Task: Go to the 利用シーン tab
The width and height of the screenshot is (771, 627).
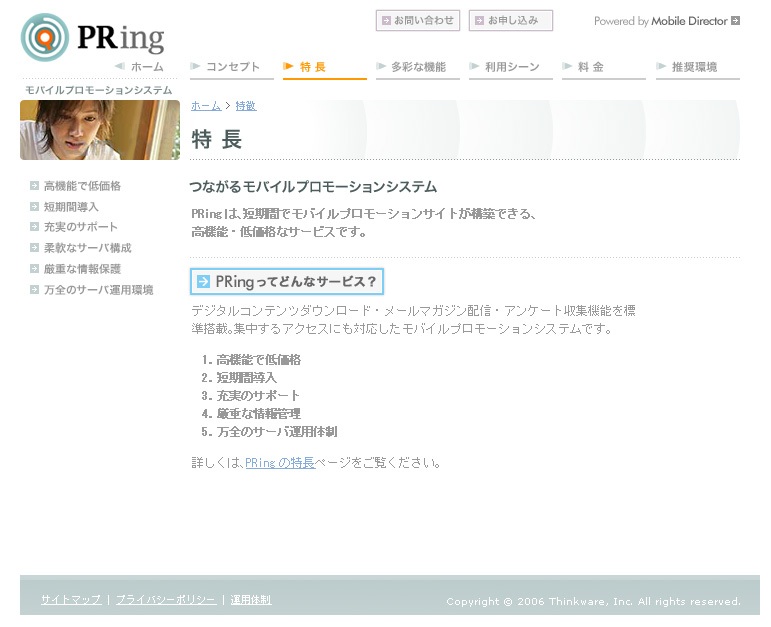Action: pos(510,67)
